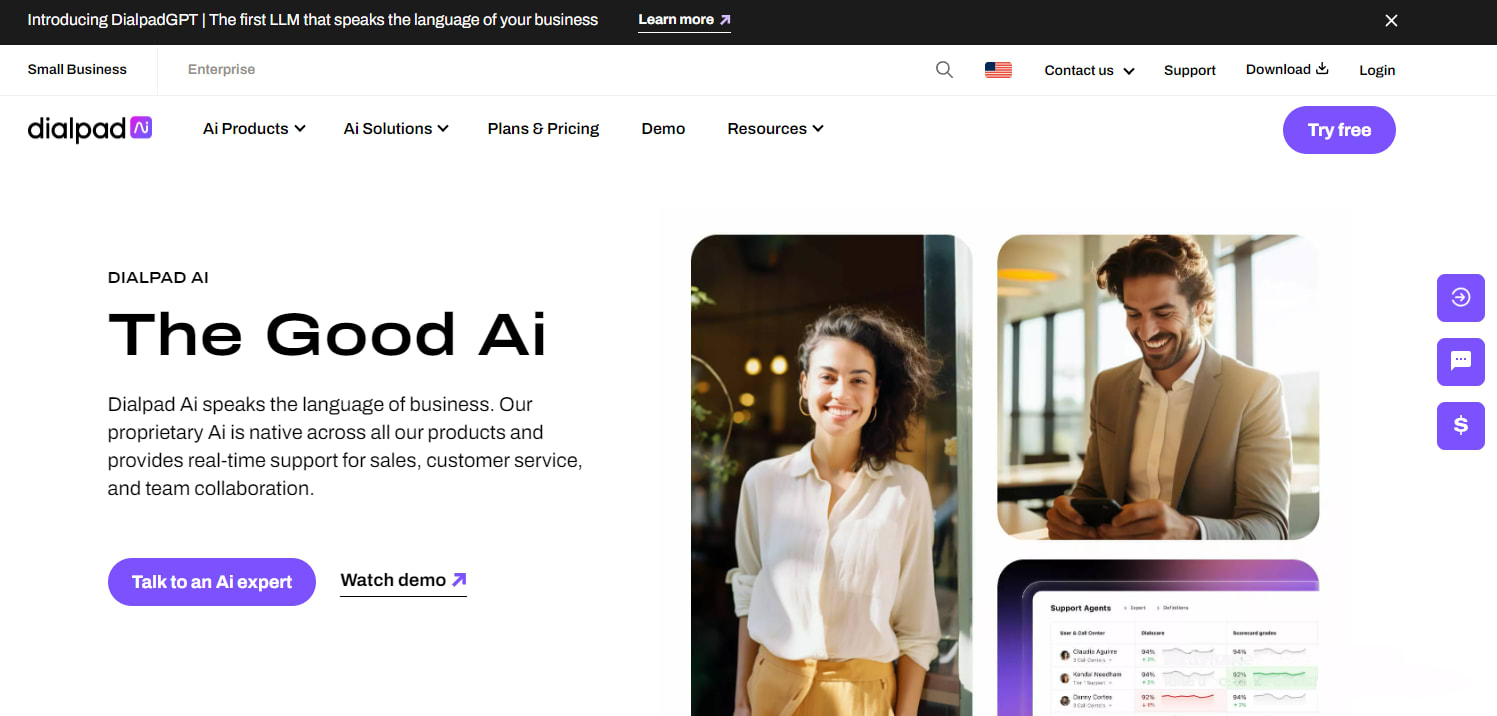This screenshot has width=1497, height=716.
Task: Open the Resources dropdown menu
Action: pyautogui.click(x=775, y=129)
